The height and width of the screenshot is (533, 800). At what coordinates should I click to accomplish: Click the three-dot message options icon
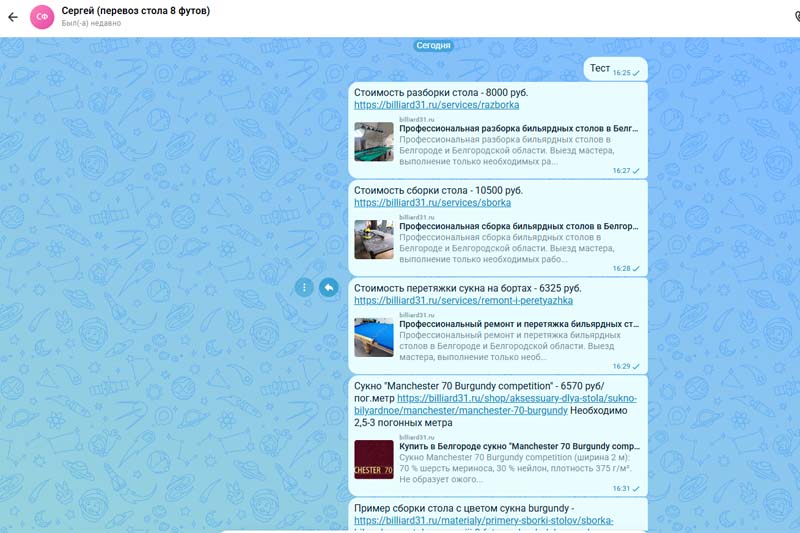304,288
